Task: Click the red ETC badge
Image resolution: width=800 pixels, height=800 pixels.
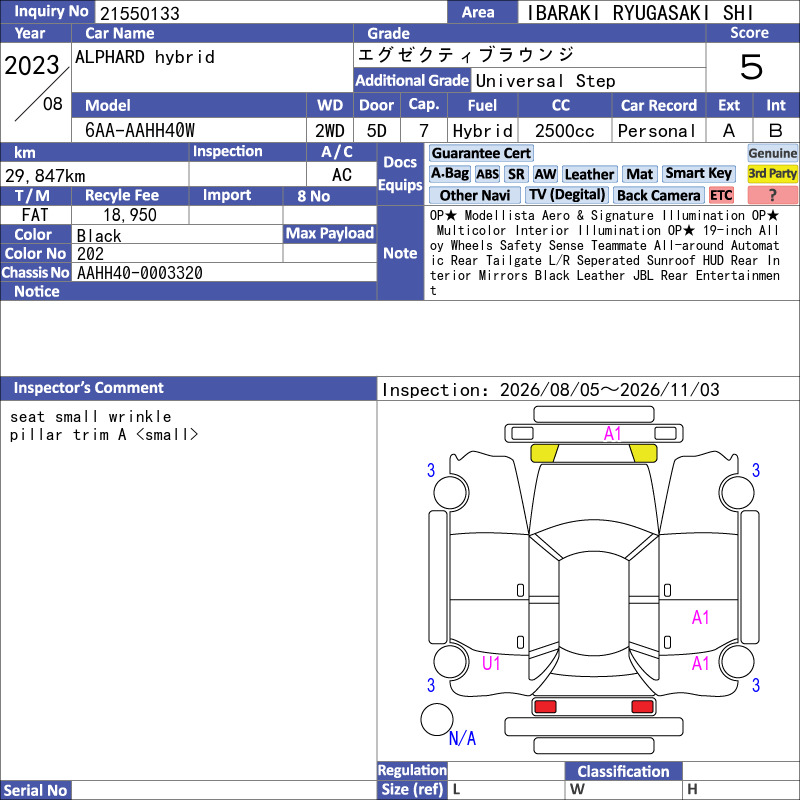Action: [721, 195]
